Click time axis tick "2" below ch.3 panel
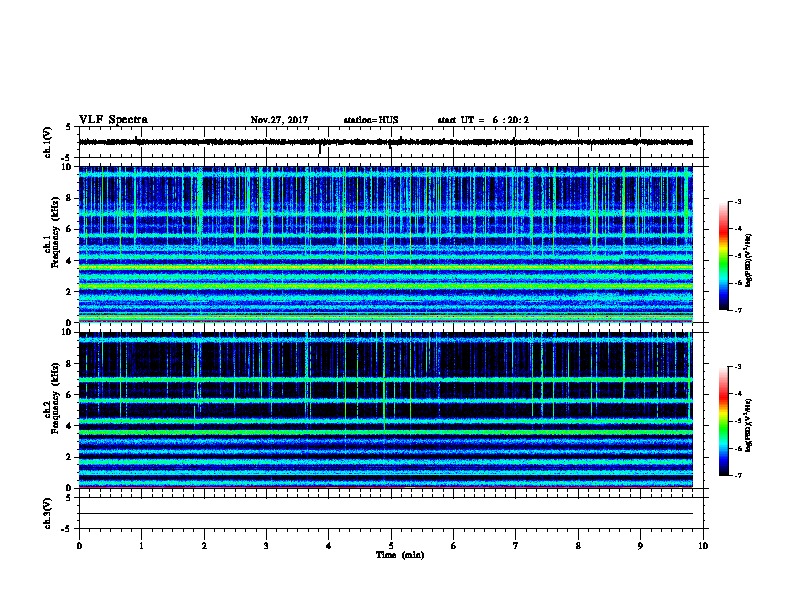Screen dimensions: 792x612 (x=204, y=546)
